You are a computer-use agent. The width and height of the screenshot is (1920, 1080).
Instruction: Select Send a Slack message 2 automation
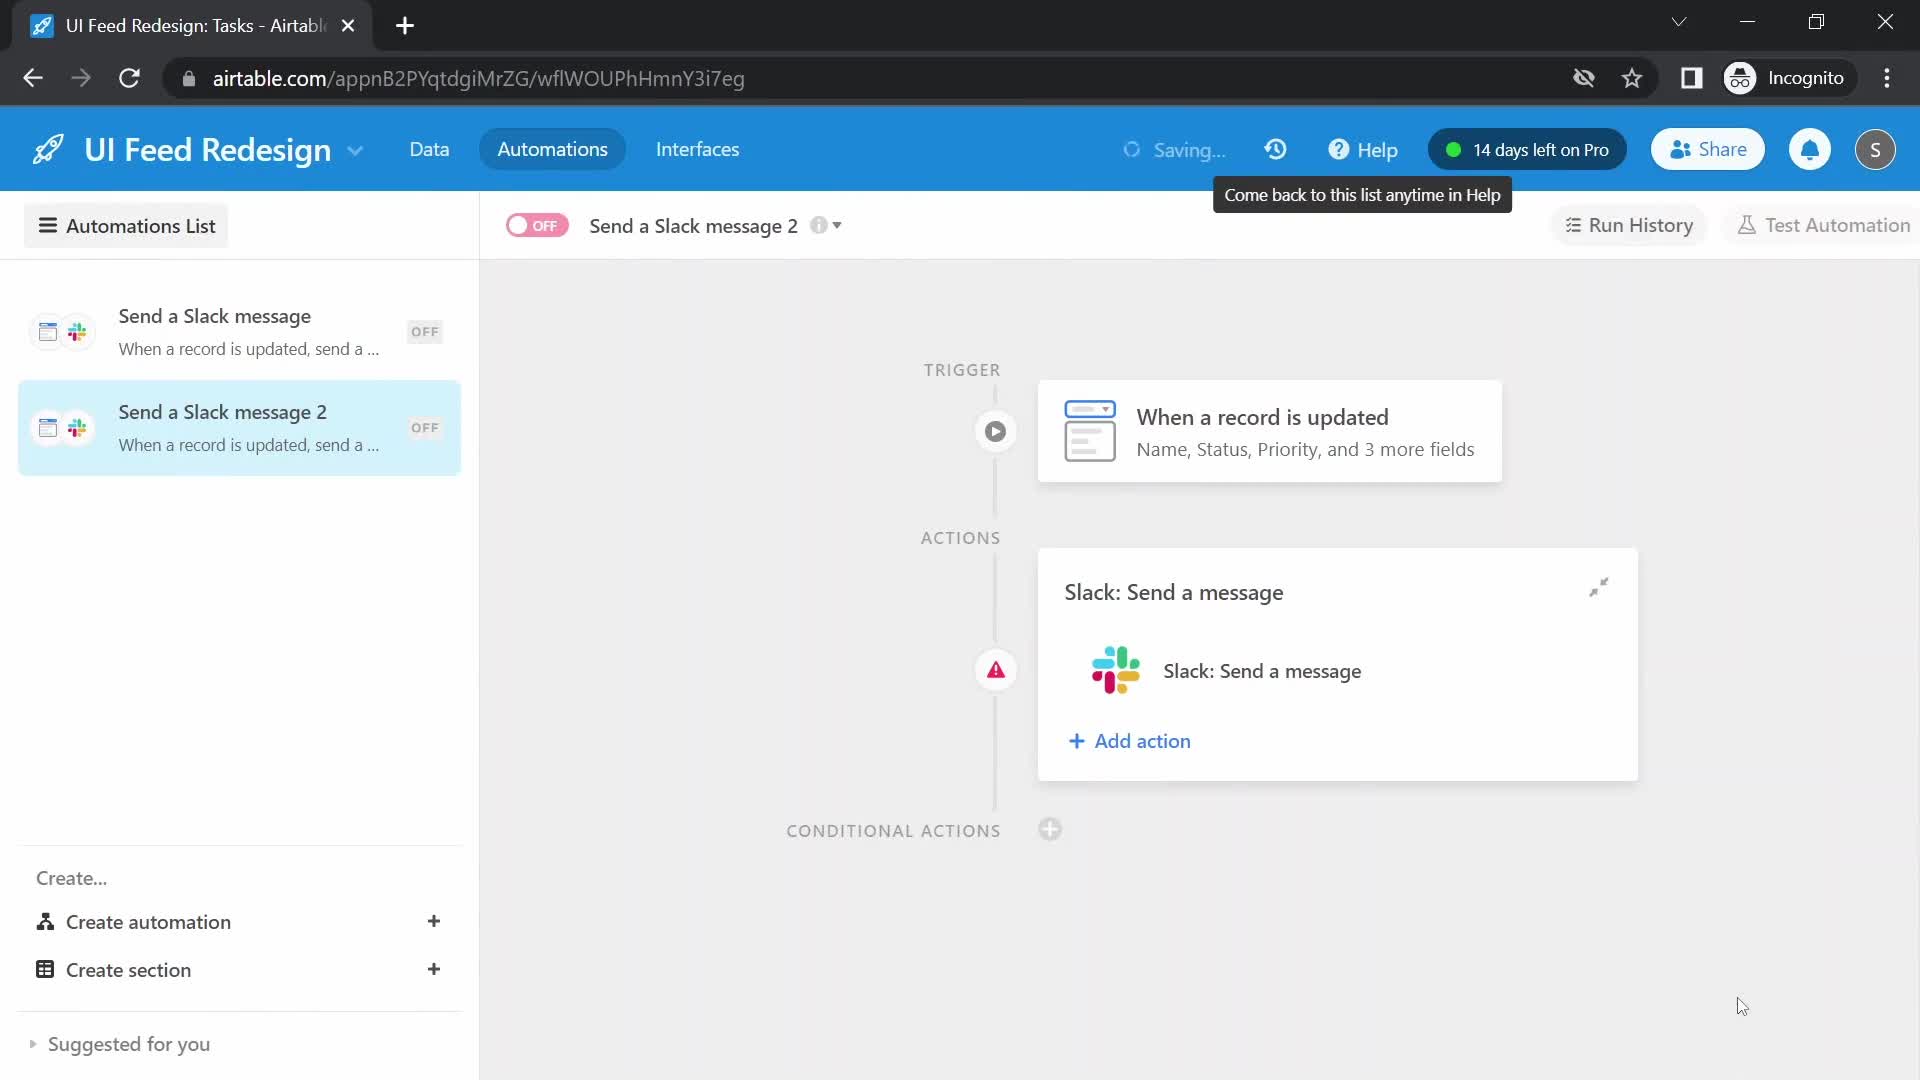(239, 428)
